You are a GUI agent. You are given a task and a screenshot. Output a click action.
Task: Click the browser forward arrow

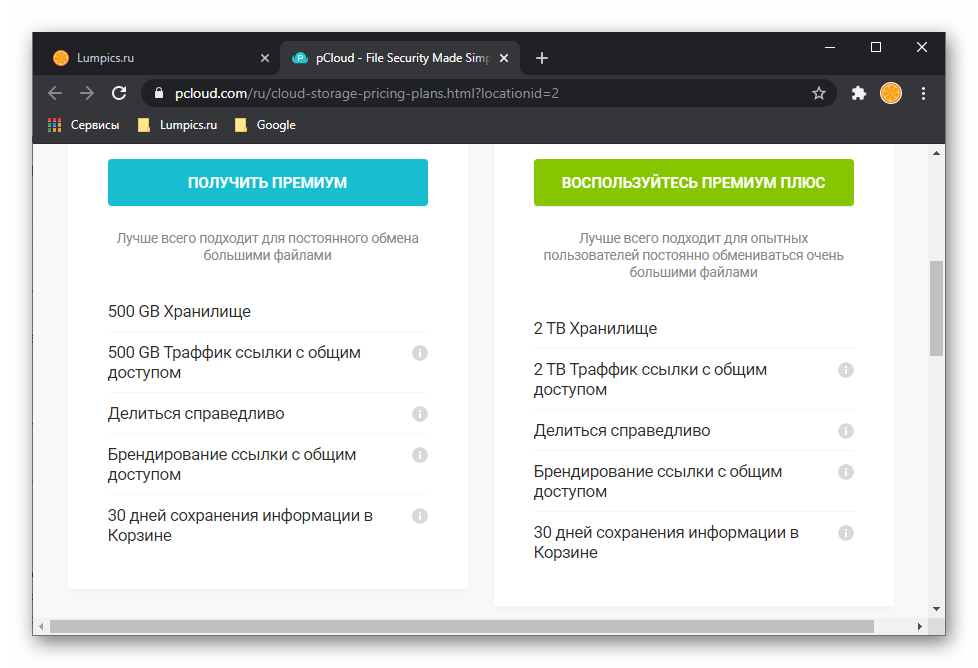coord(87,94)
